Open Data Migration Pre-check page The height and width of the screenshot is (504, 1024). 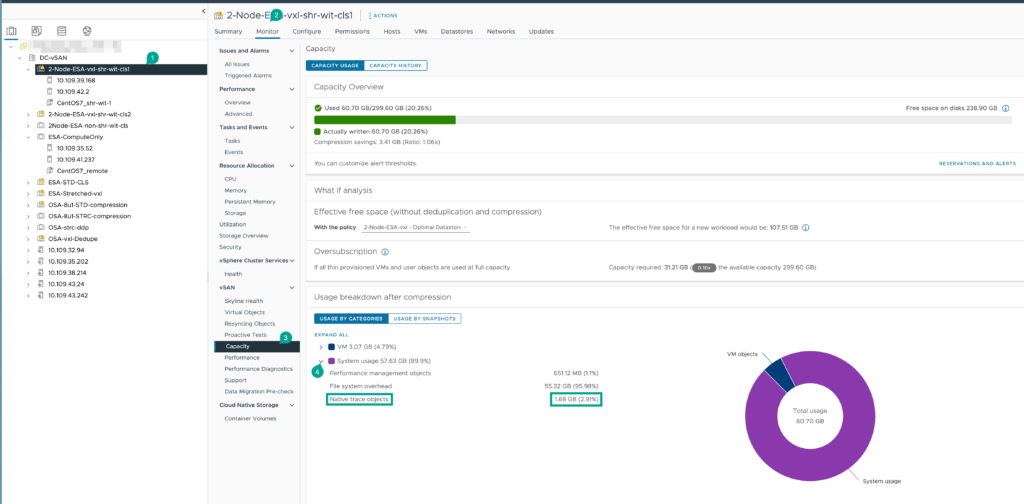(257, 391)
